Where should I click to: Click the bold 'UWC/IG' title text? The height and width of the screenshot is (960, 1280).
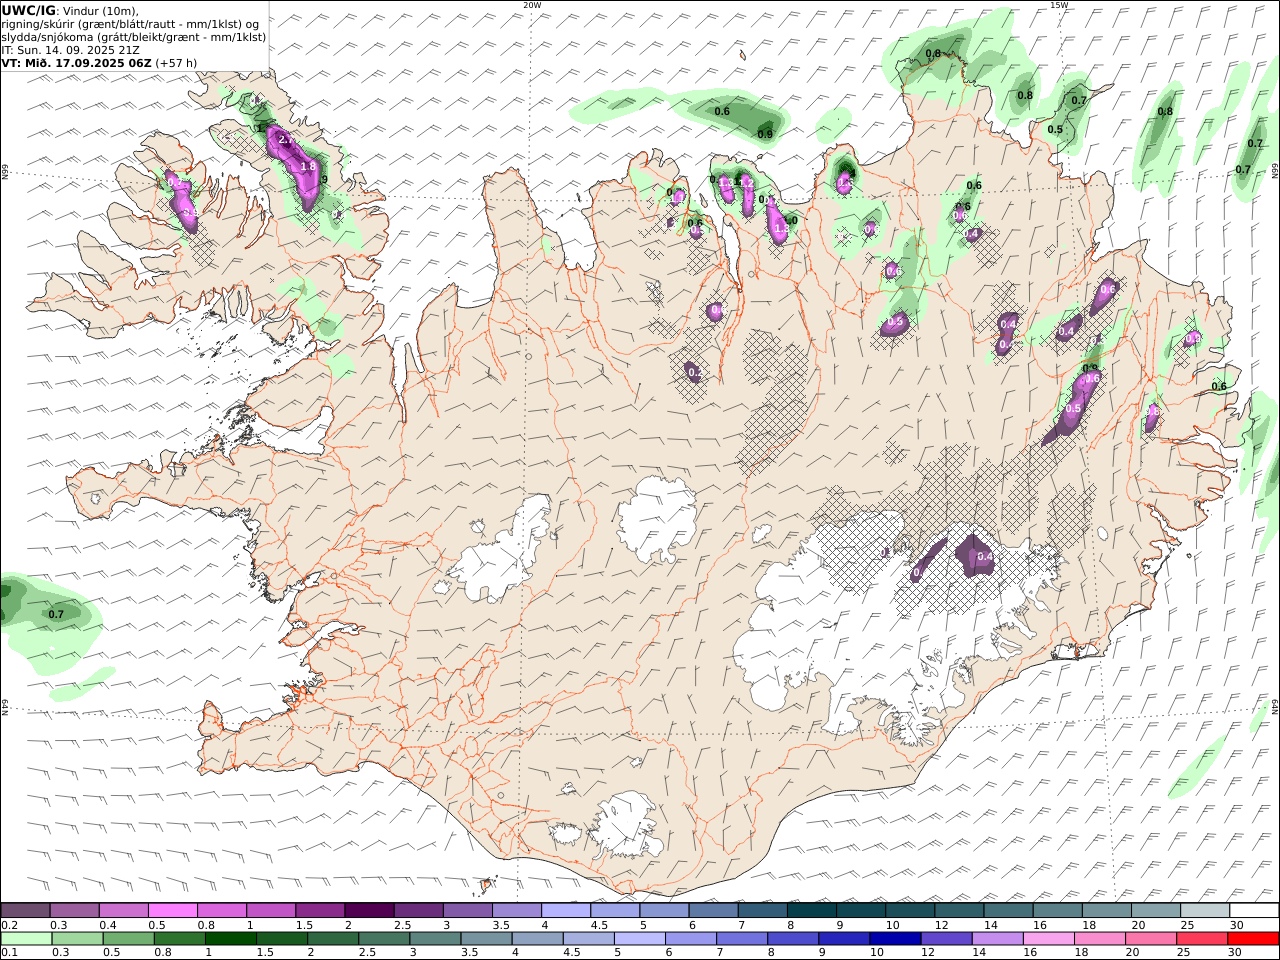point(28,11)
